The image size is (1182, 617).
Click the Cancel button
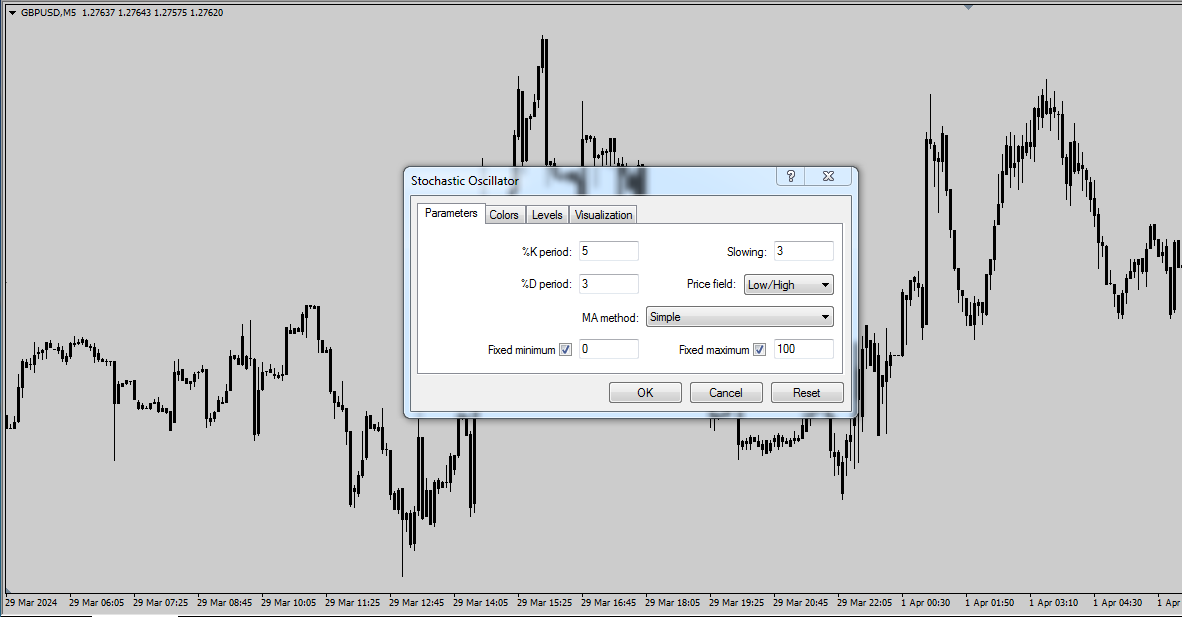(726, 393)
